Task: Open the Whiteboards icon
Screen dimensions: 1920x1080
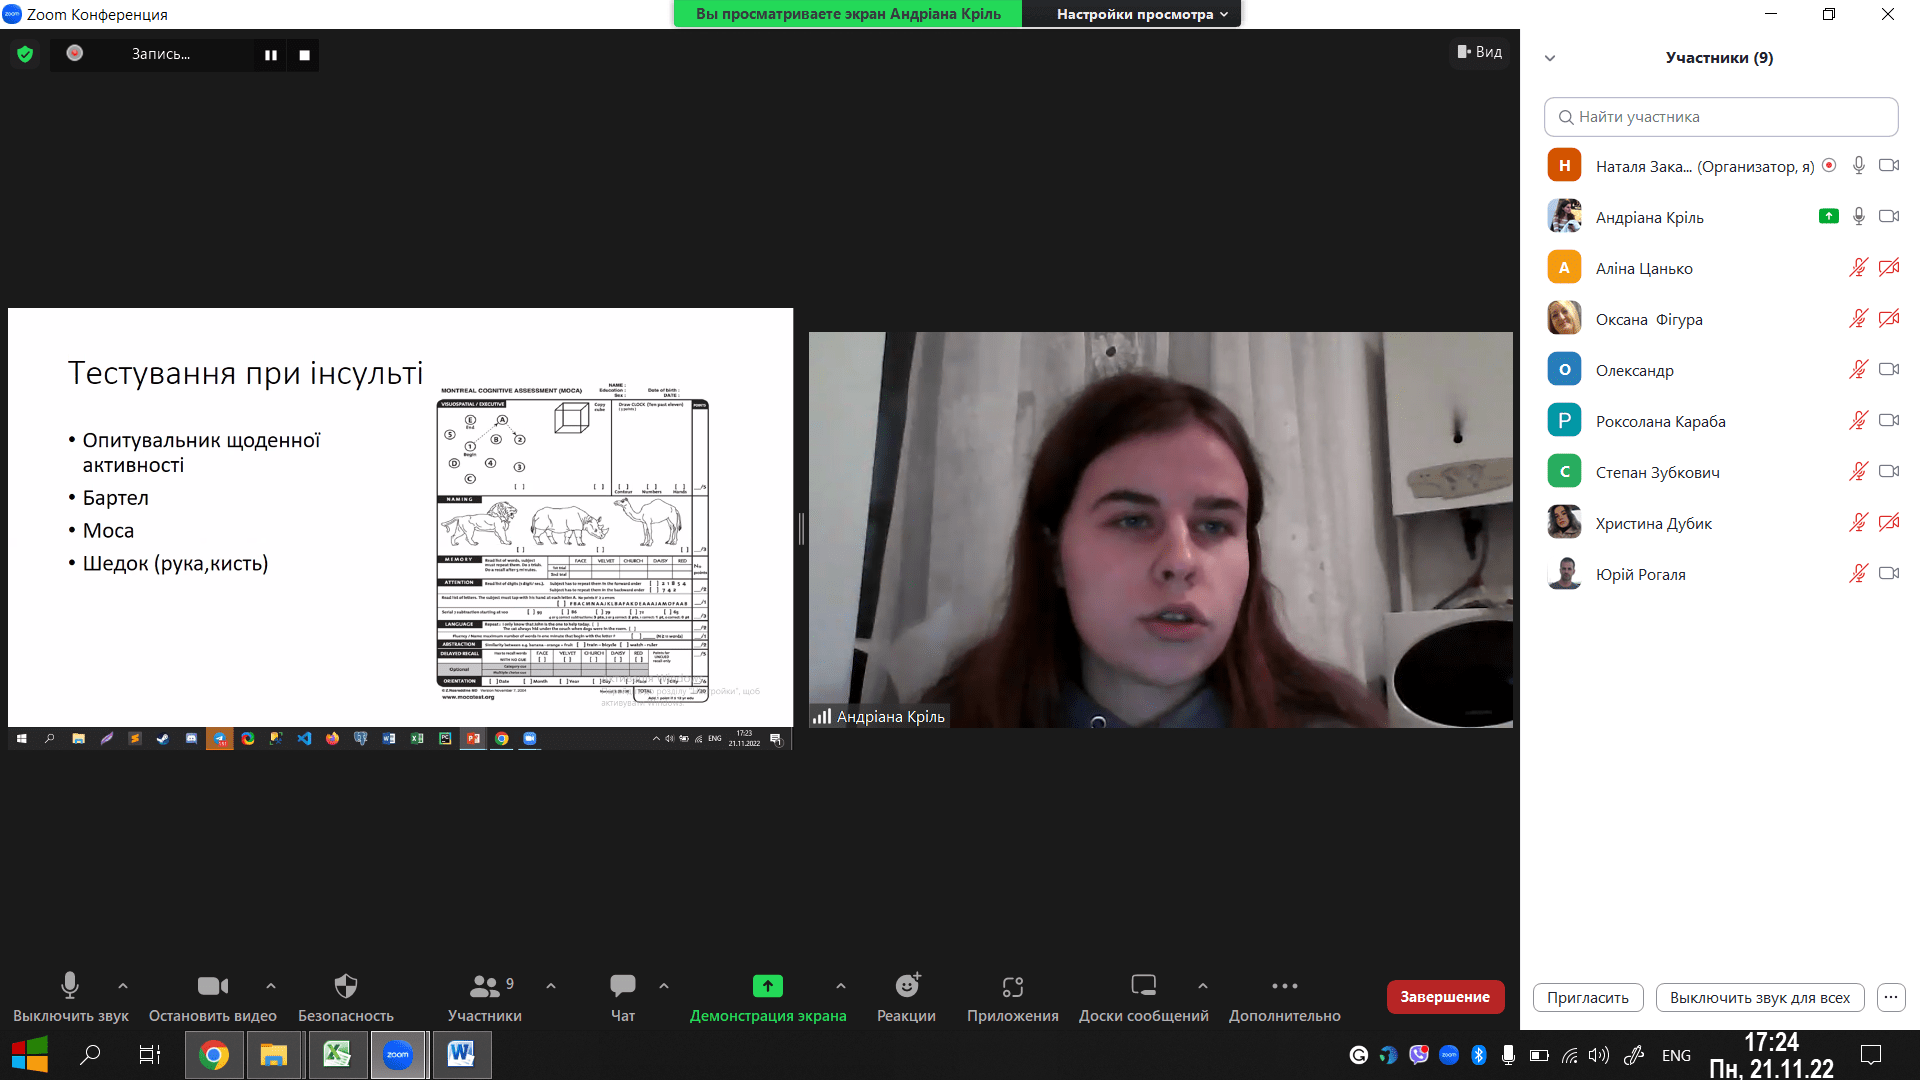Action: tap(1143, 986)
